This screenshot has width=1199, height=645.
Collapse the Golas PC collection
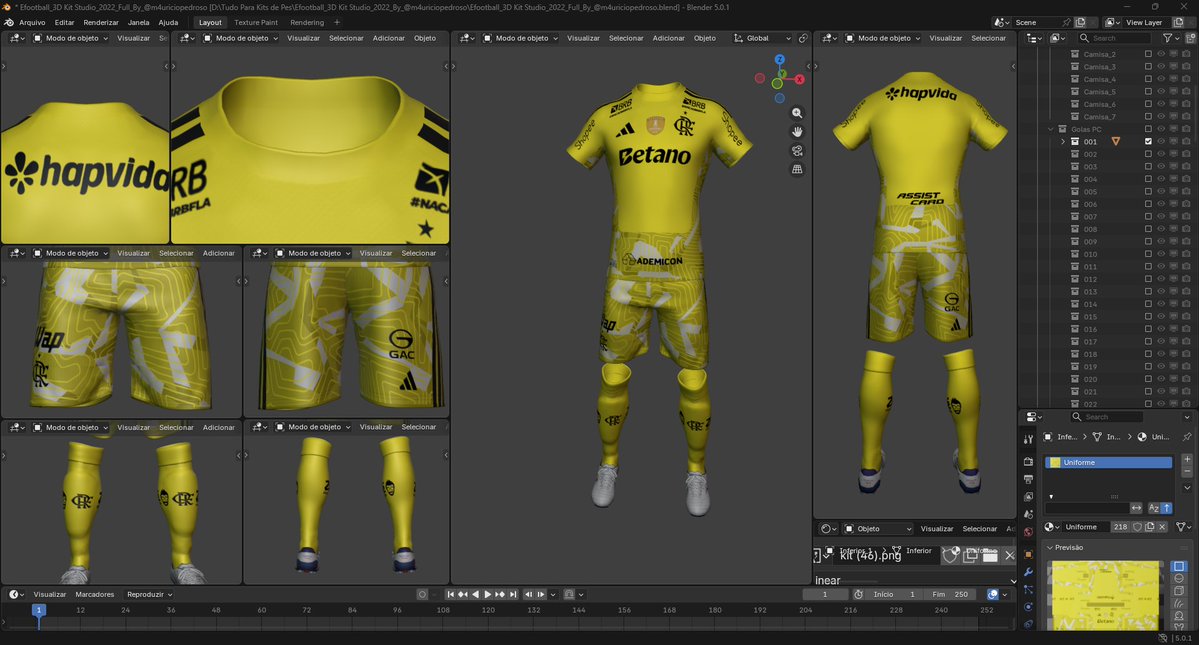(x=1051, y=129)
